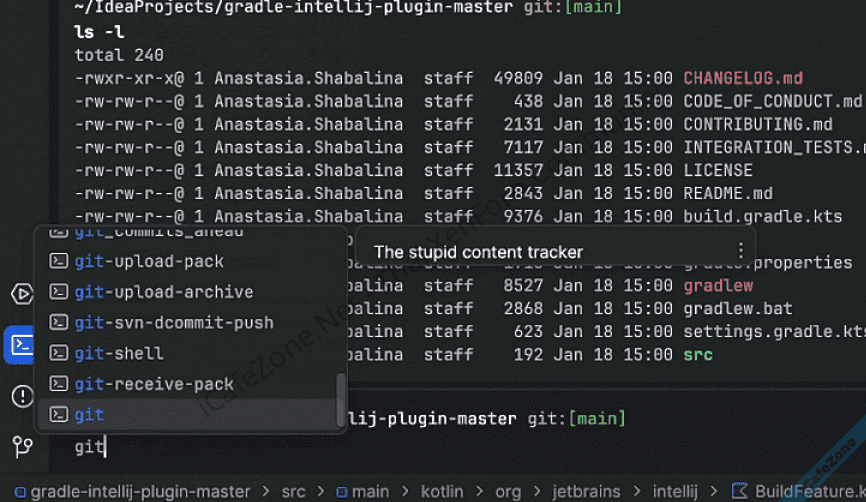866x502 pixels.
Task: Click the Kotlin file icon beside BuildFeature
Action: coord(740,491)
